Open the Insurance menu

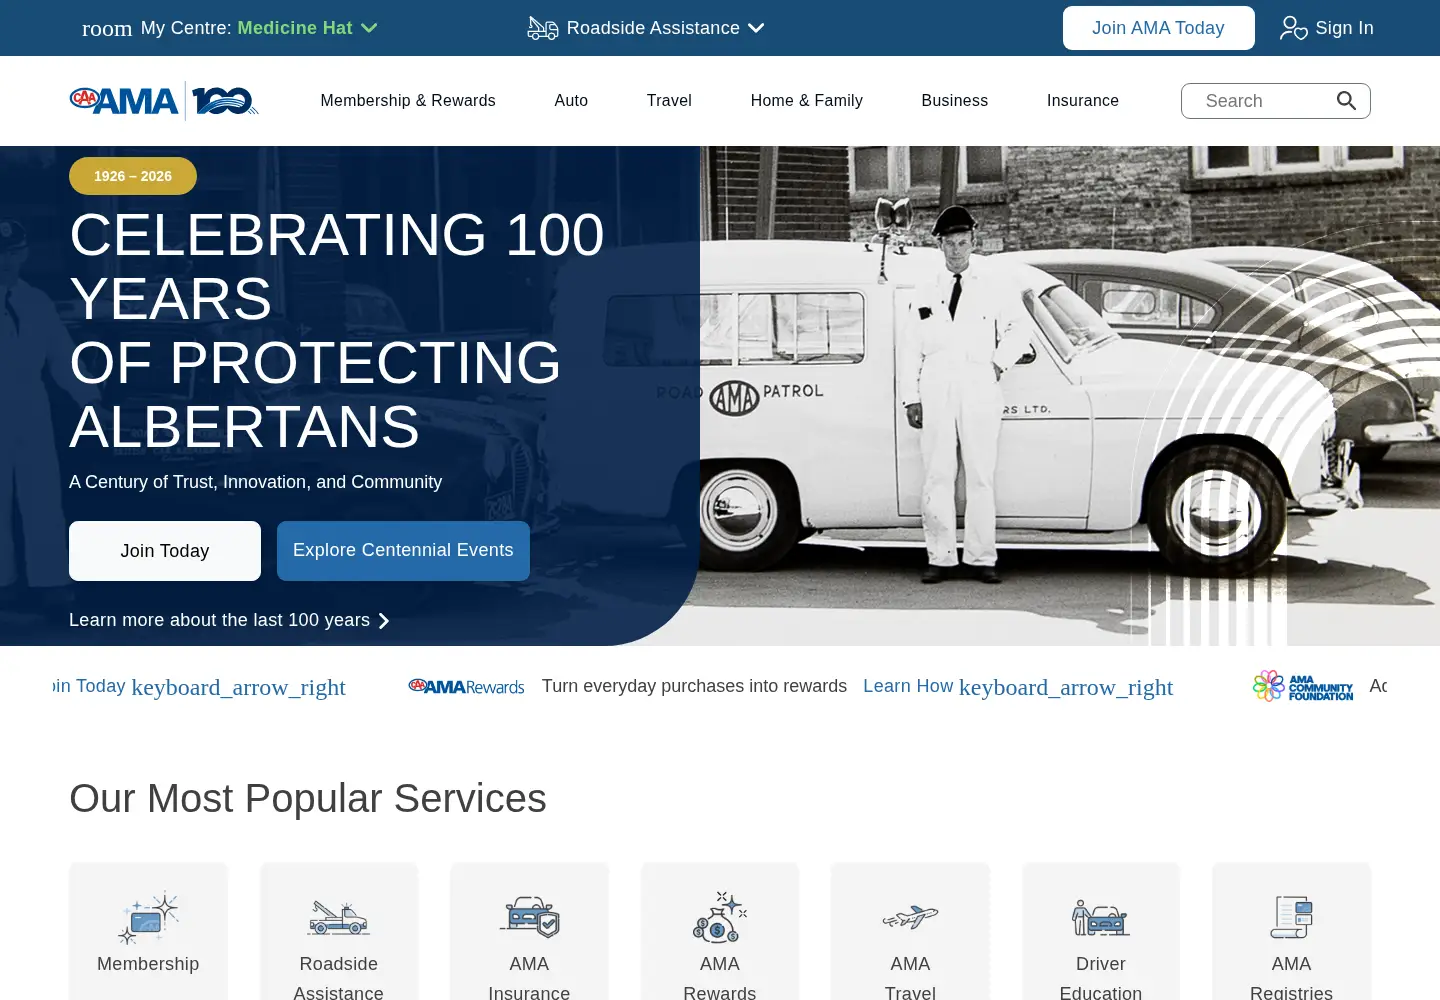tap(1083, 101)
